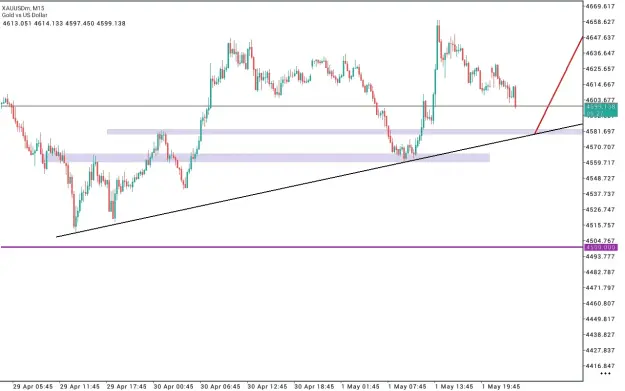Click price axis label 4603.677
The height and width of the screenshot is (391, 625).
tap(601, 100)
